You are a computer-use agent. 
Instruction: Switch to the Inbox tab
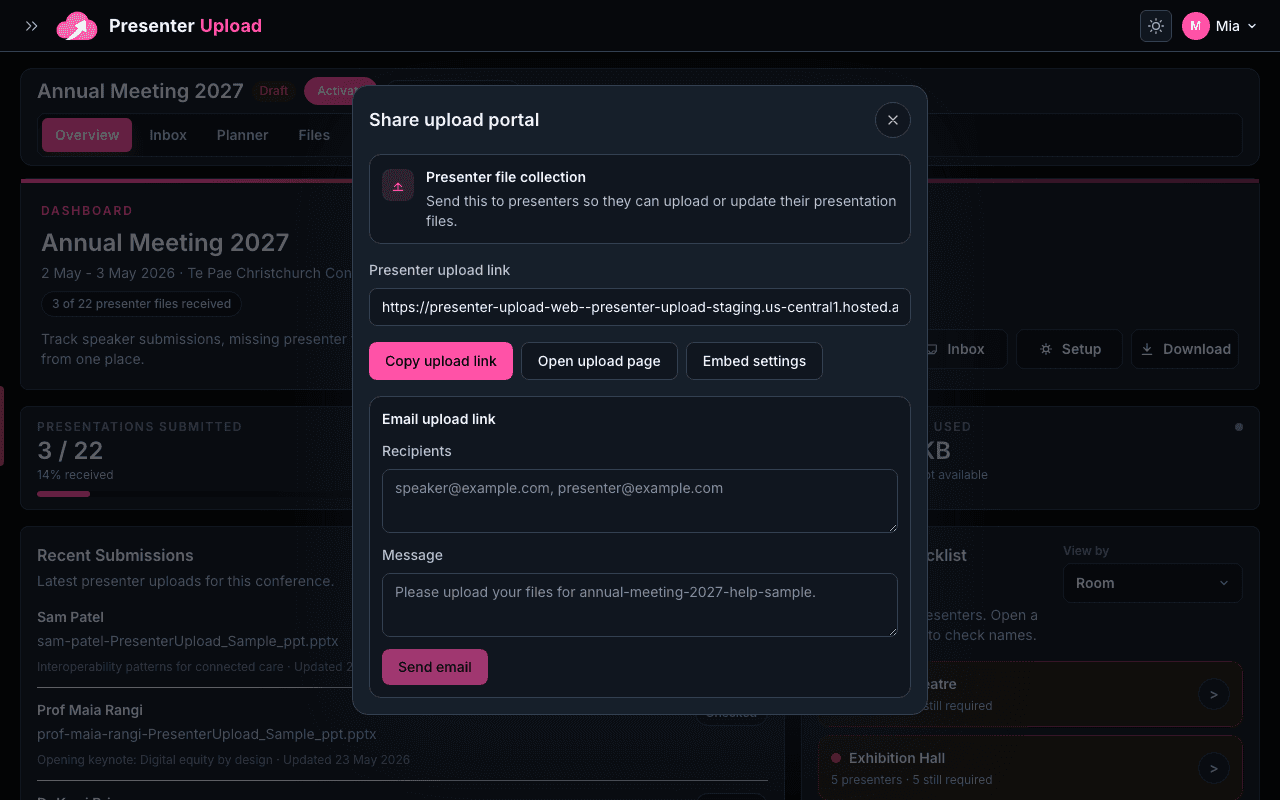168,135
